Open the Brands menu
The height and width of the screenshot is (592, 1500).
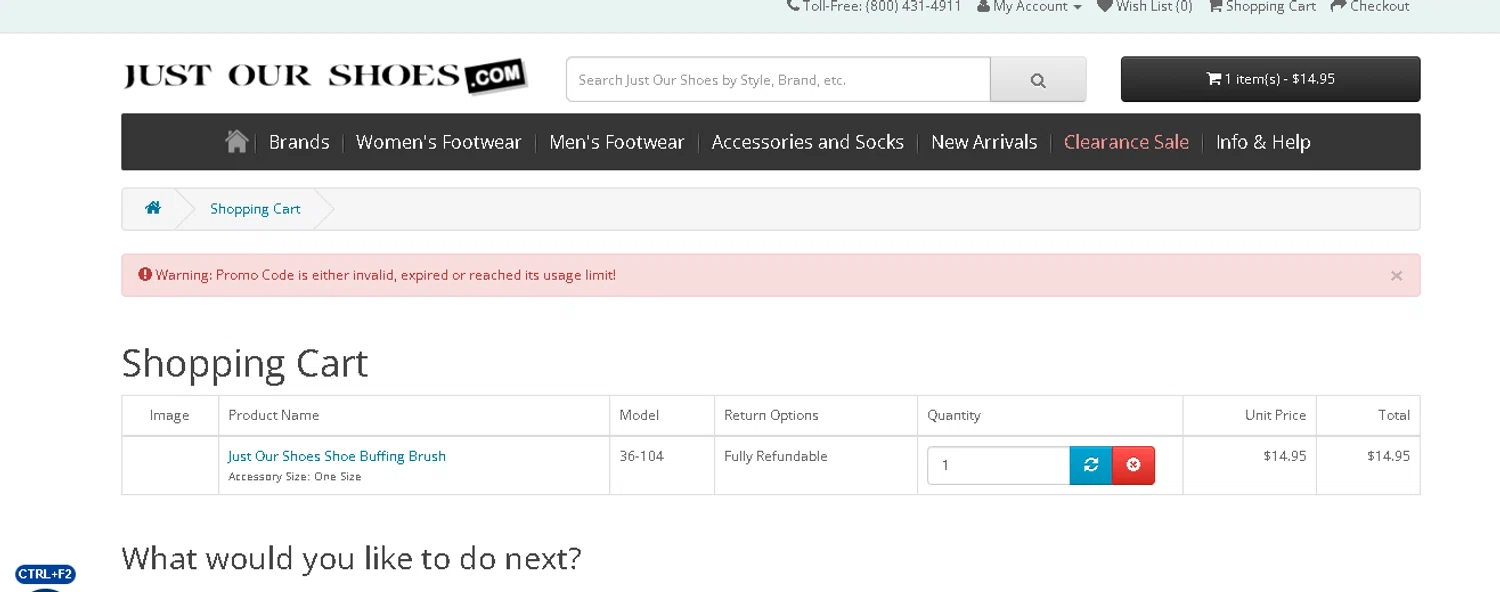click(x=299, y=142)
